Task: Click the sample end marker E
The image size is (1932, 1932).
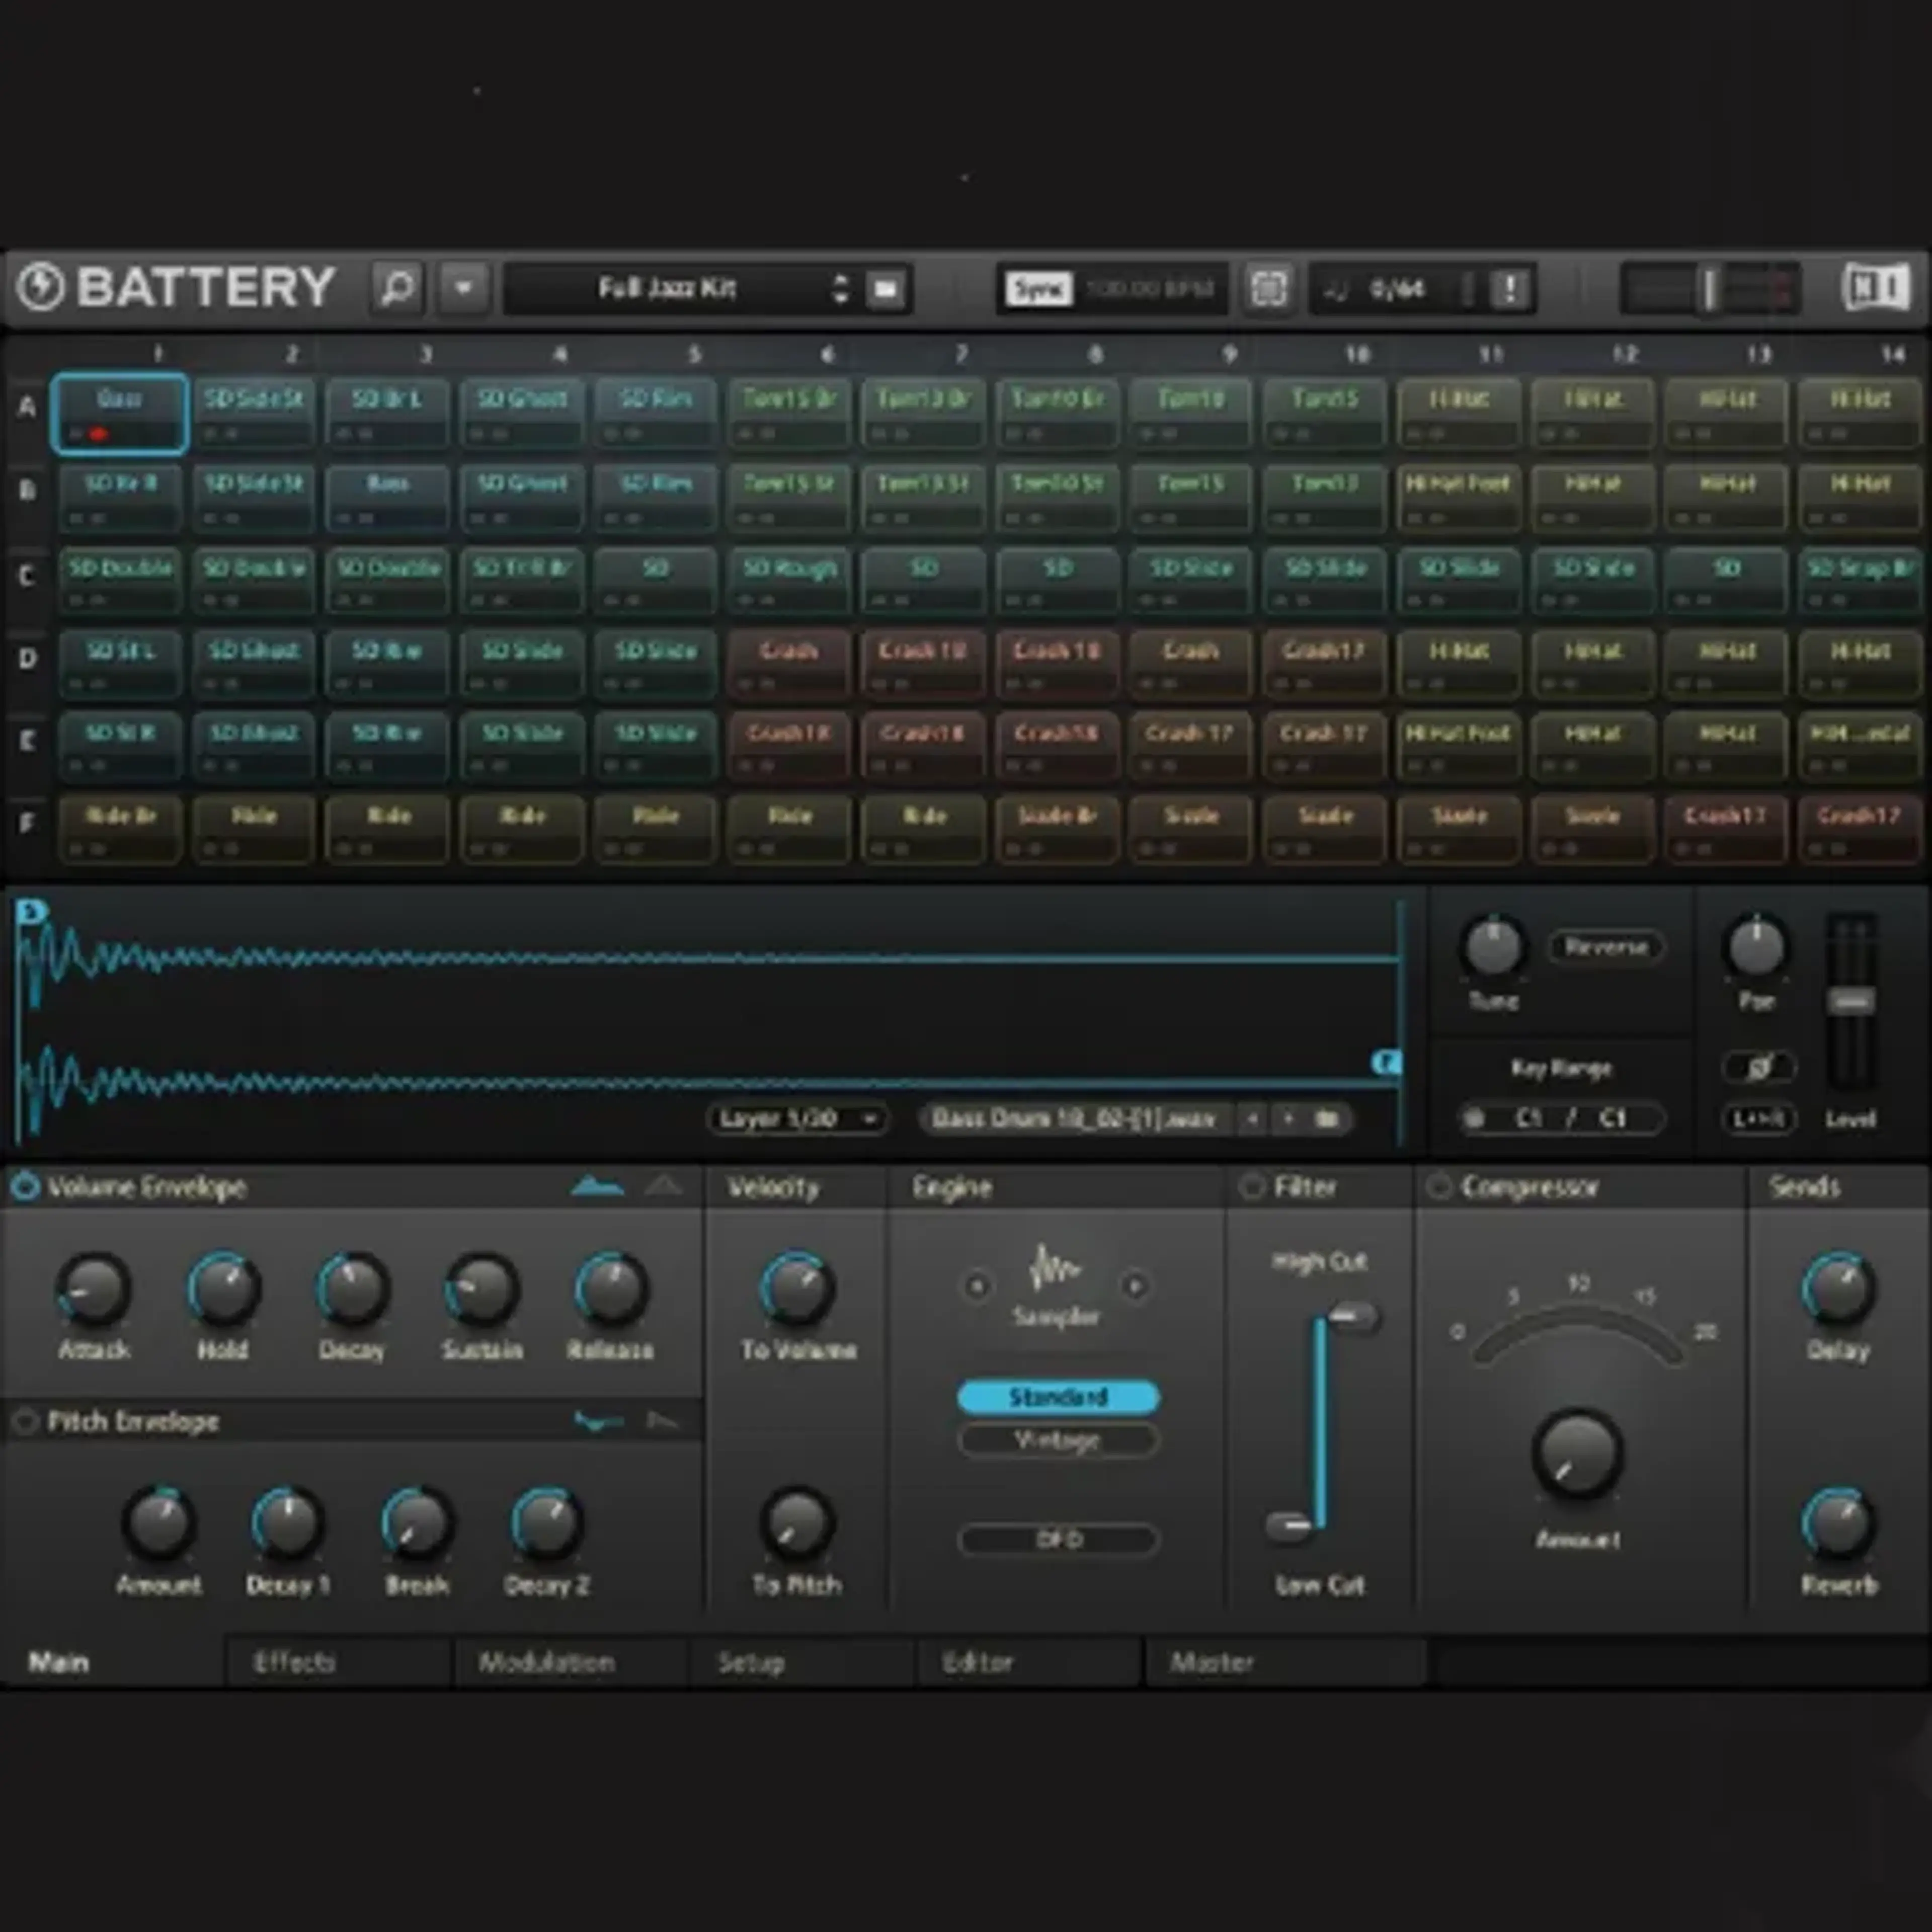Action: (1386, 1062)
